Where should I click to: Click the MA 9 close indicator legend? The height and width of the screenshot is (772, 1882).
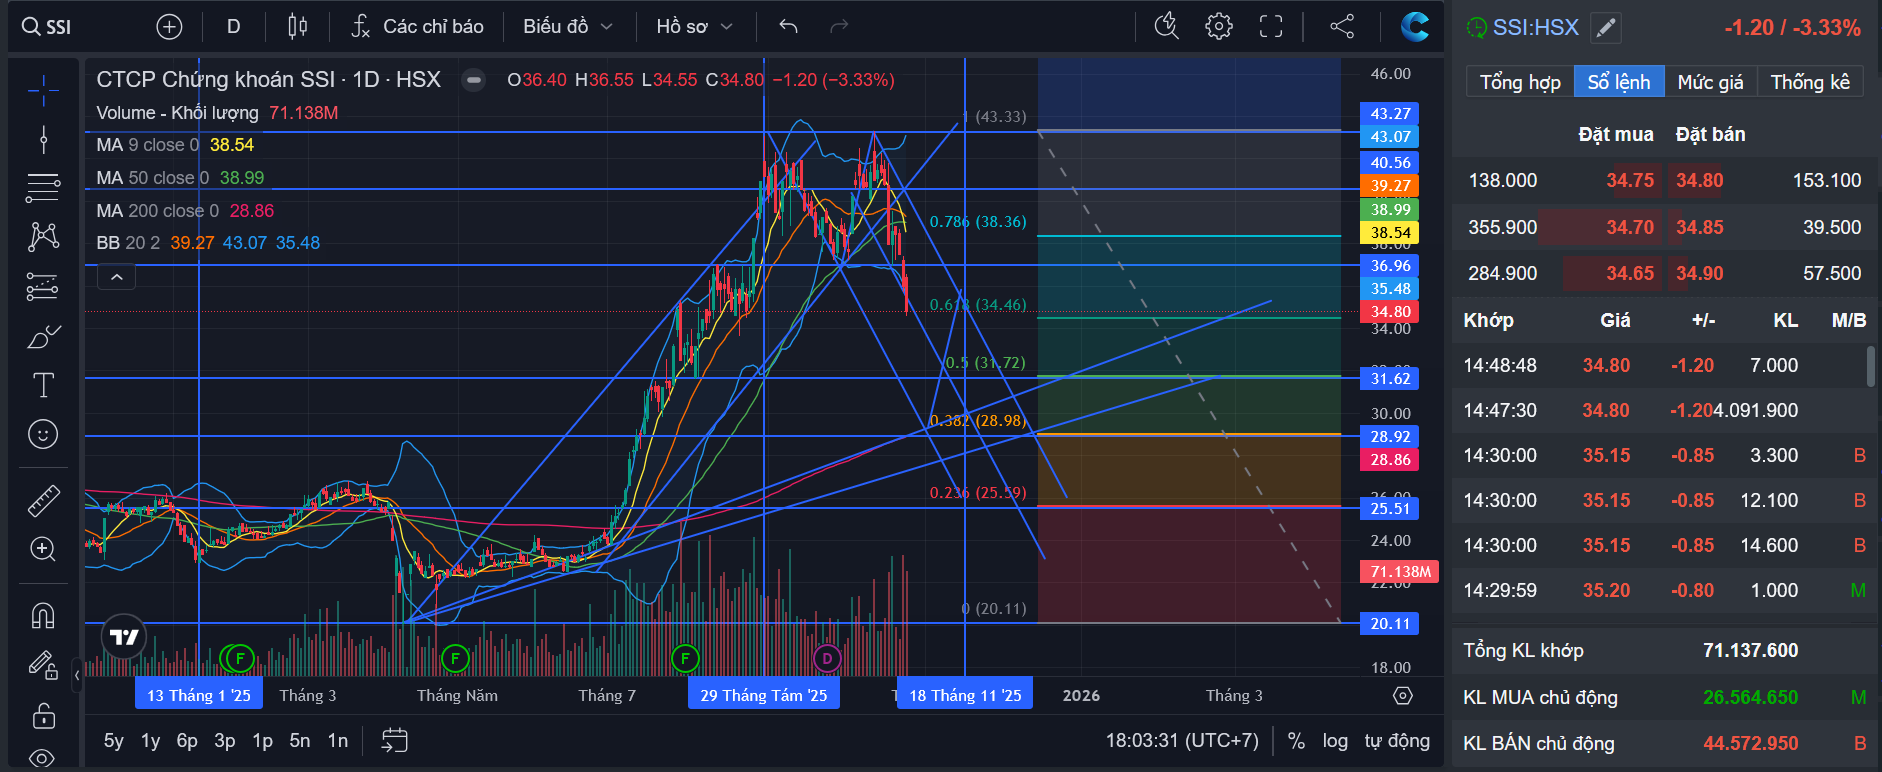click(x=175, y=145)
